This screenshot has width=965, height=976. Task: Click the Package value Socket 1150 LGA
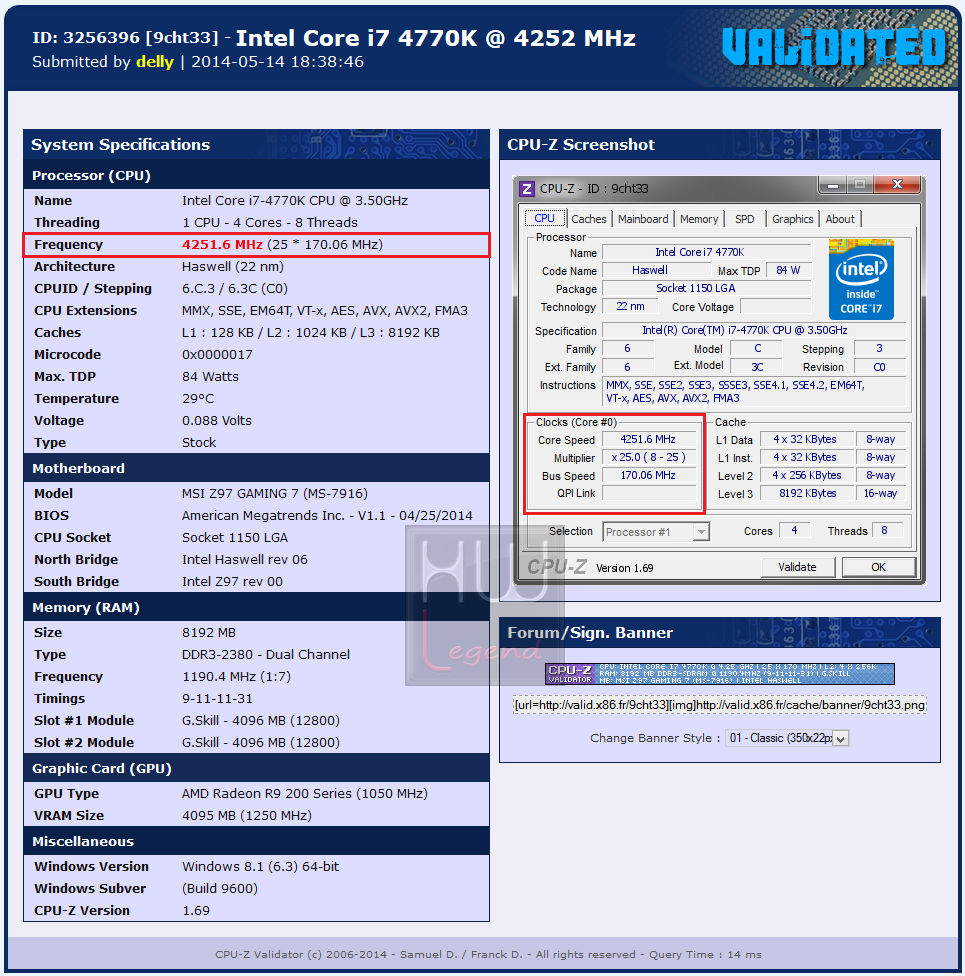[x=707, y=288]
